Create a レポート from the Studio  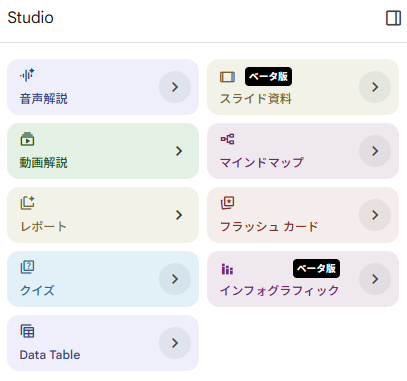(x=103, y=215)
